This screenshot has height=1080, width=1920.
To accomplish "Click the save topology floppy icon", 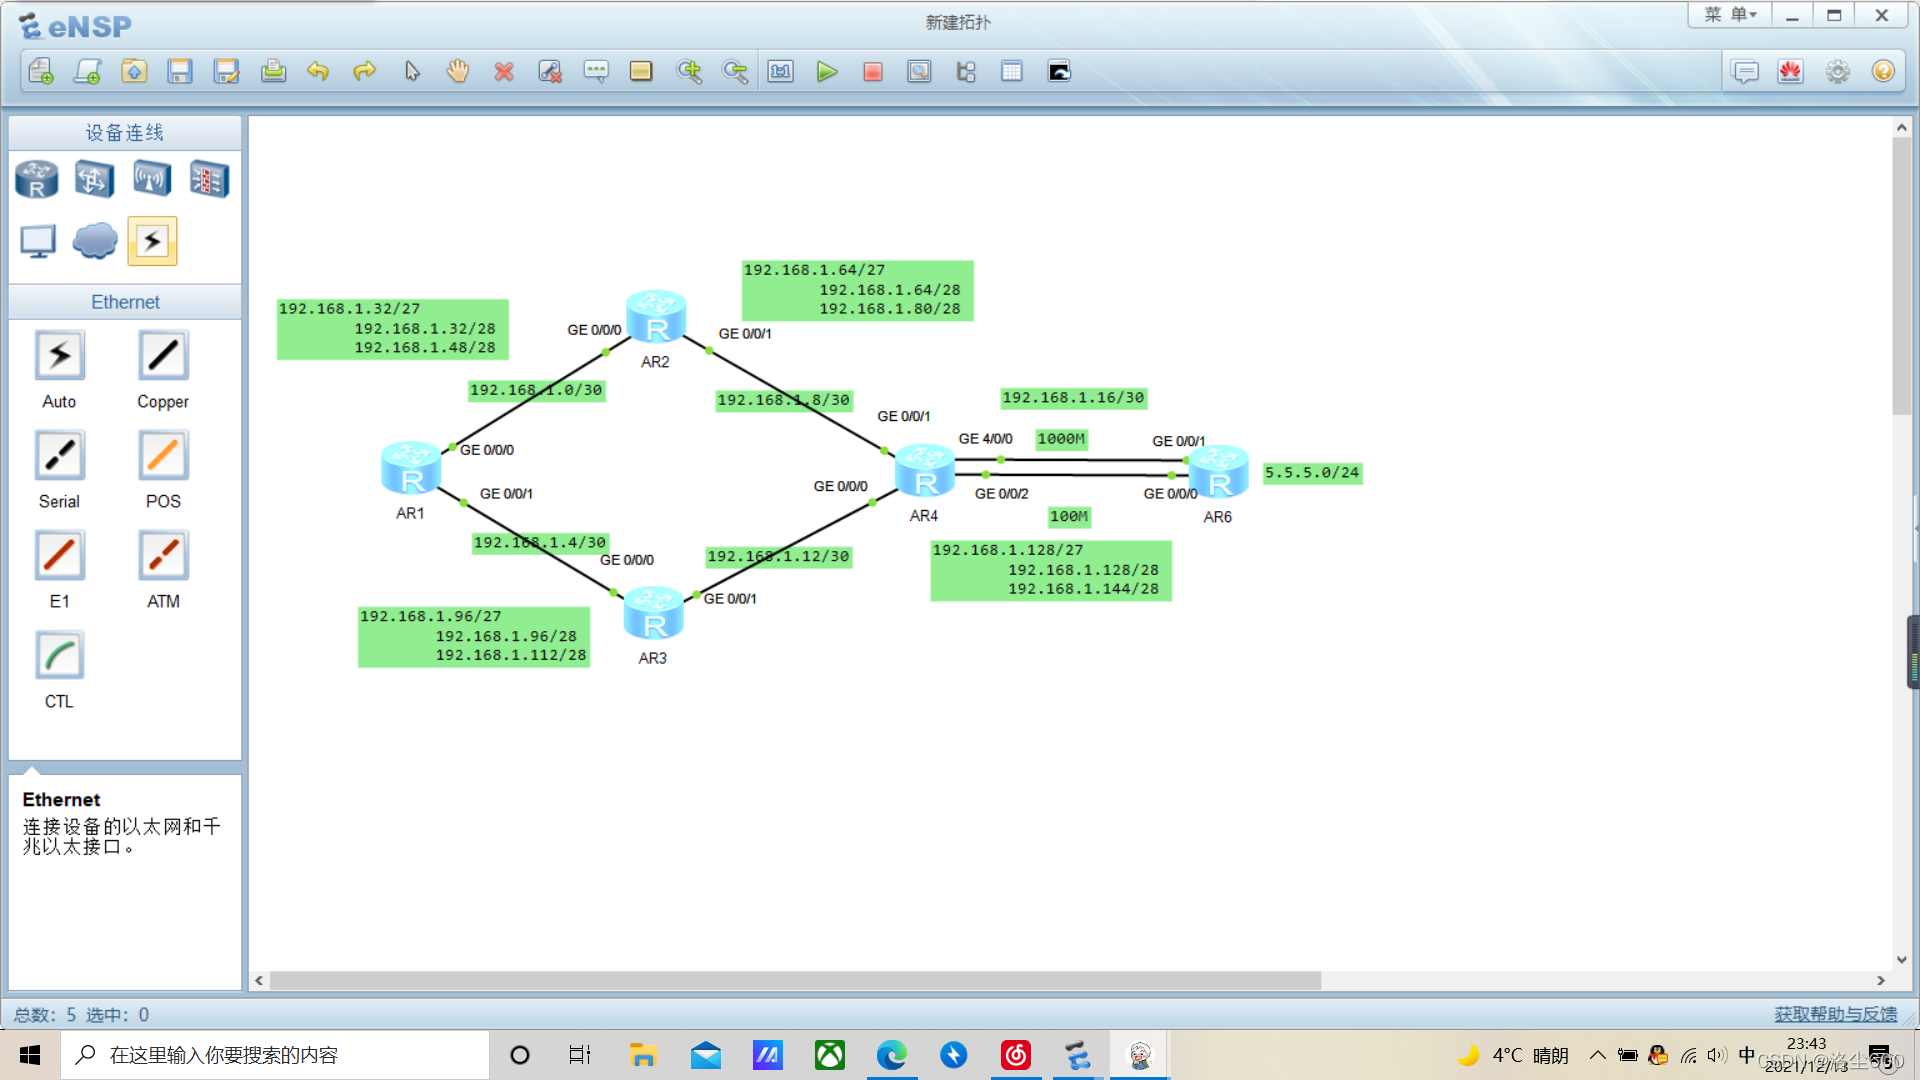I will point(180,72).
